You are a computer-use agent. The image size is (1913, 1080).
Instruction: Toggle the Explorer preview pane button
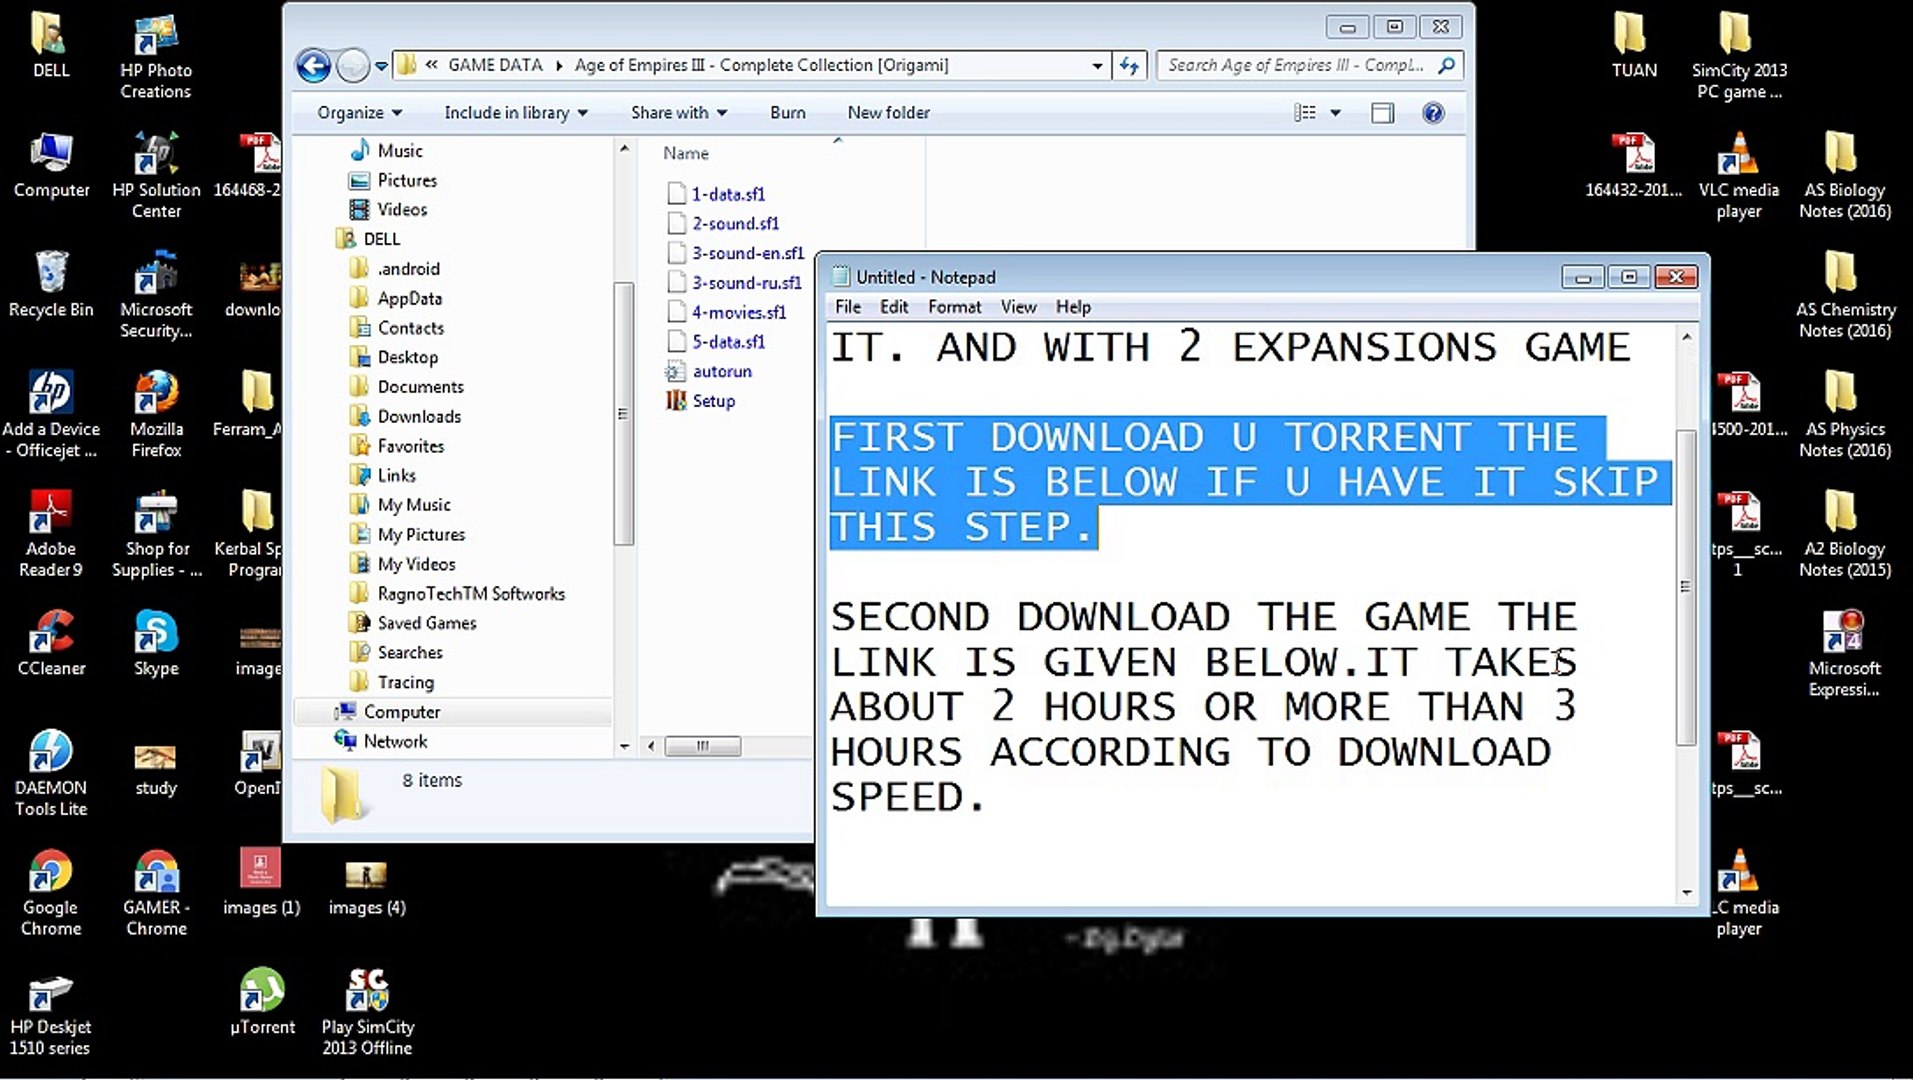pos(1382,113)
